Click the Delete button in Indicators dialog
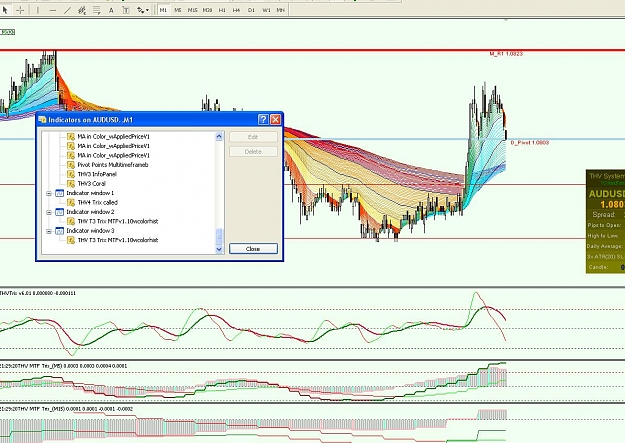 [x=253, y=152]
